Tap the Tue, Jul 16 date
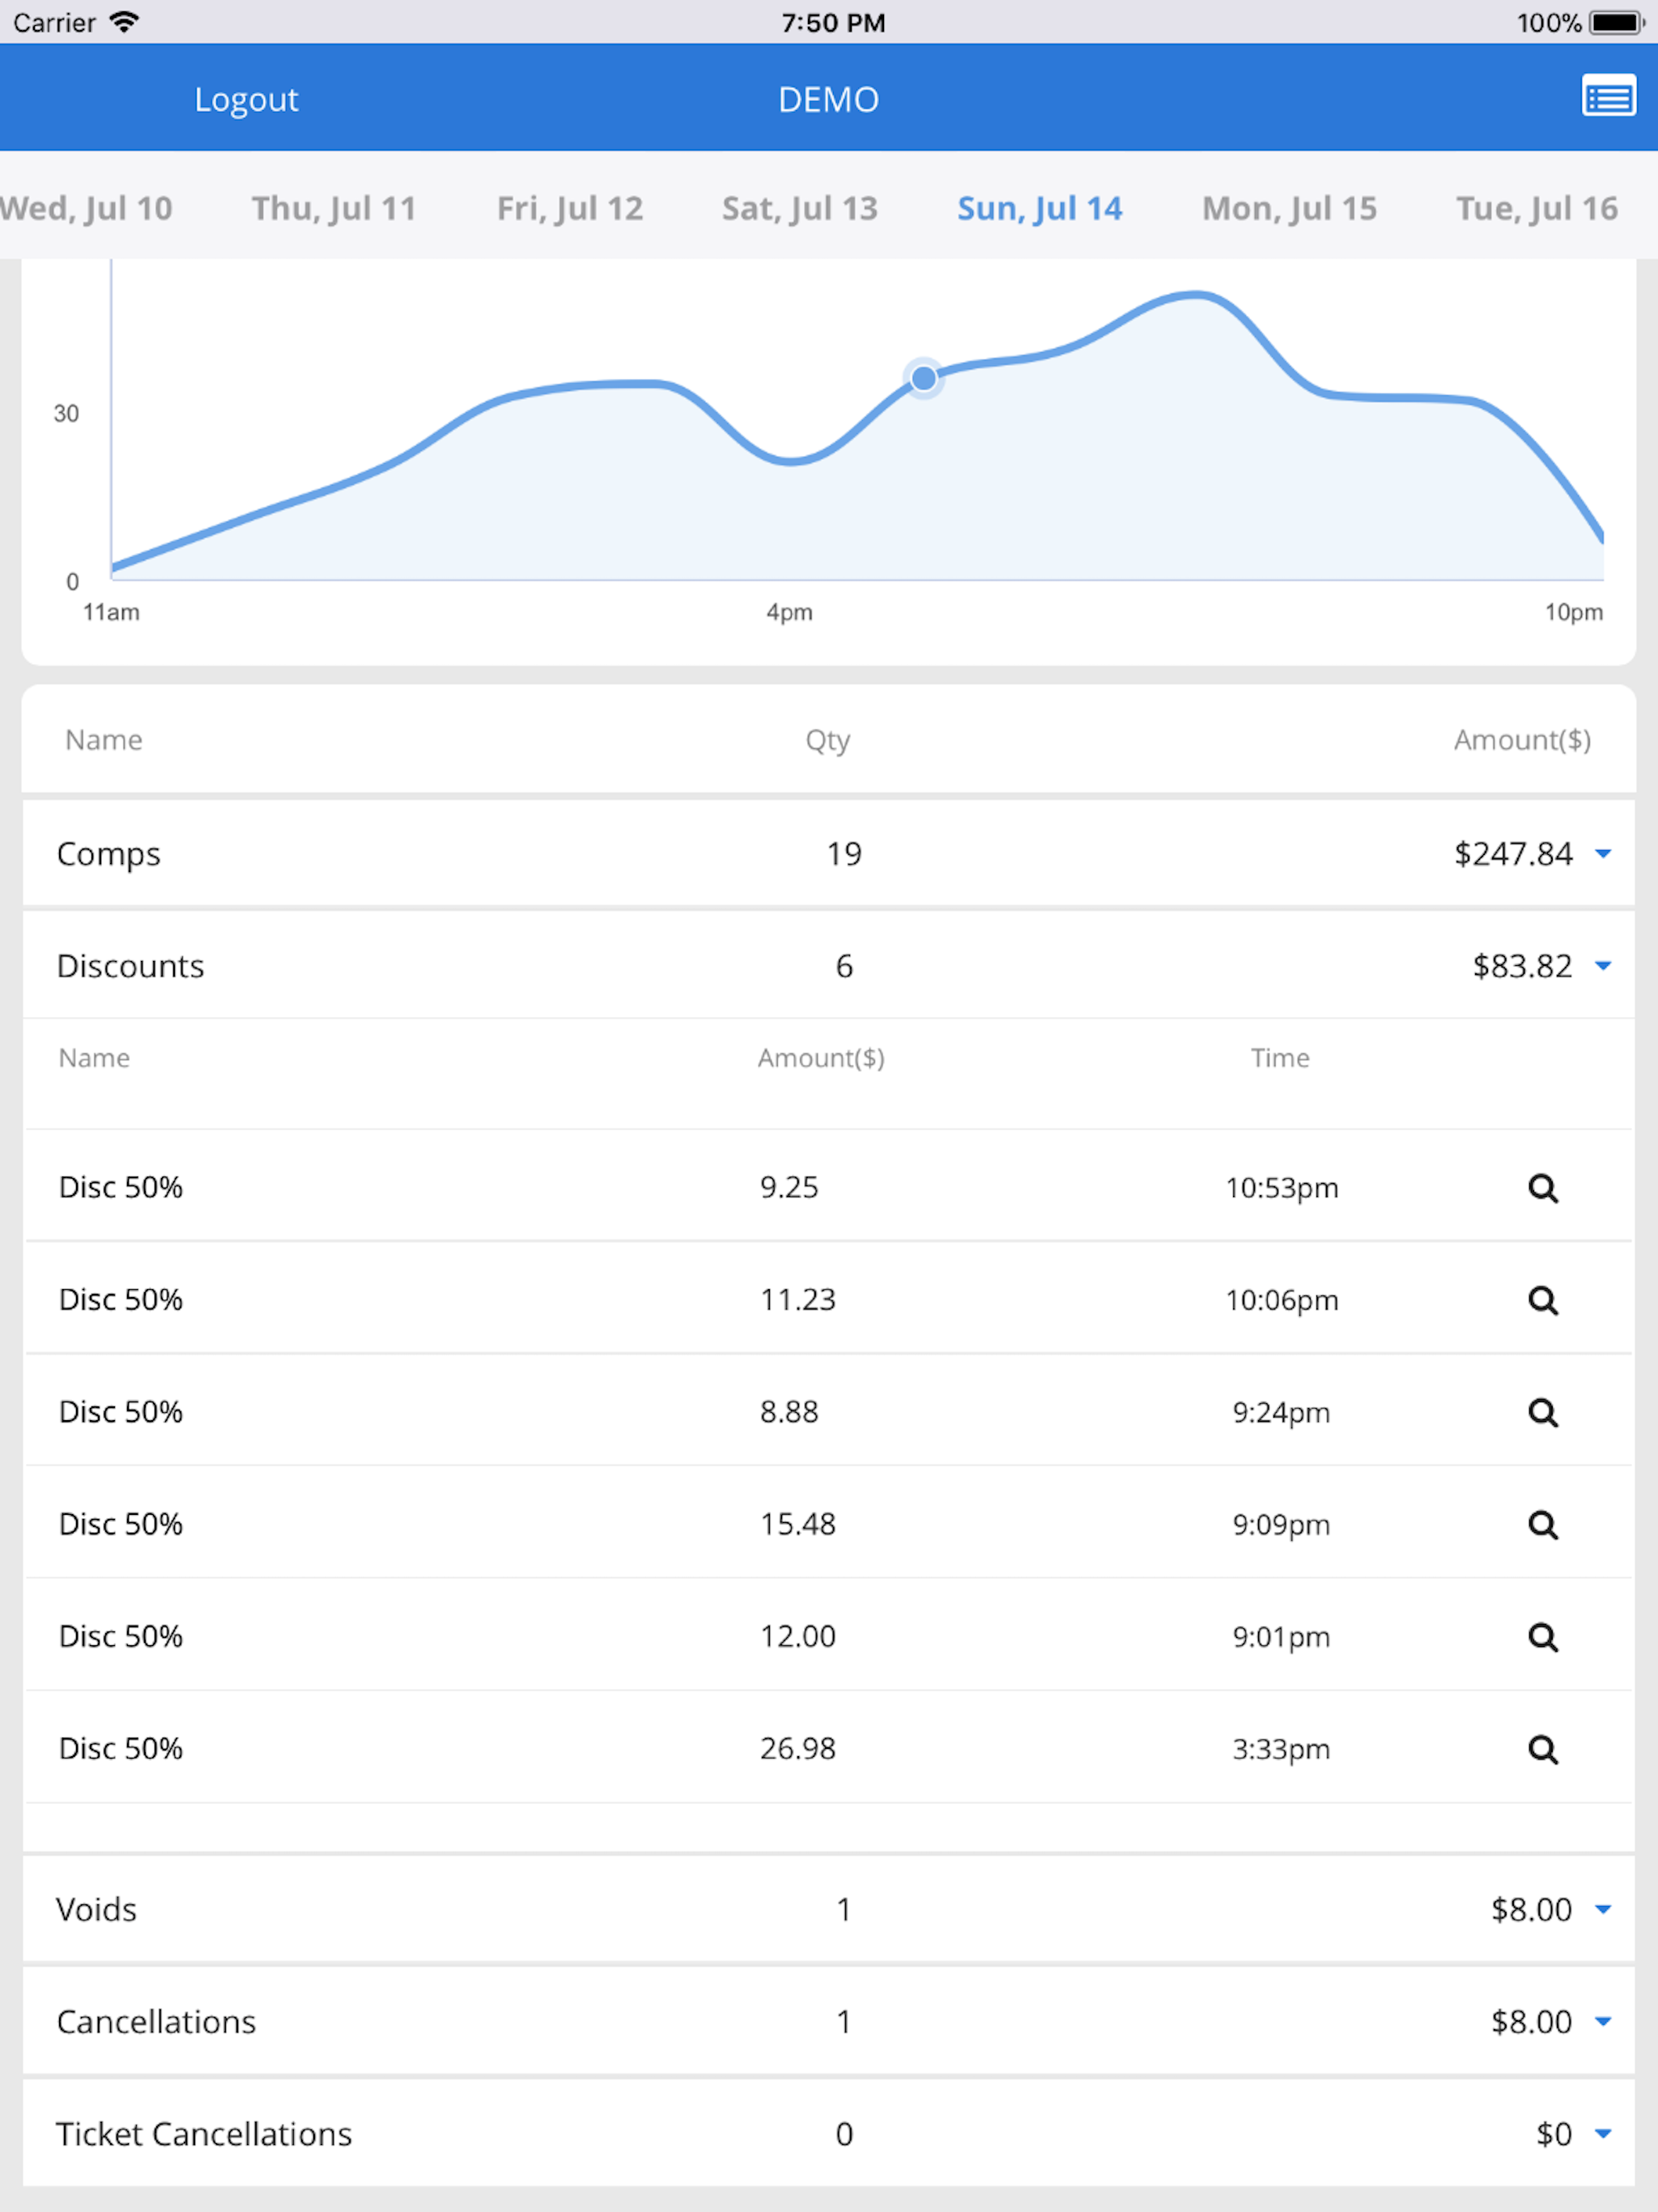This screenshot has width=1658, height=2212. [1536, 208]
